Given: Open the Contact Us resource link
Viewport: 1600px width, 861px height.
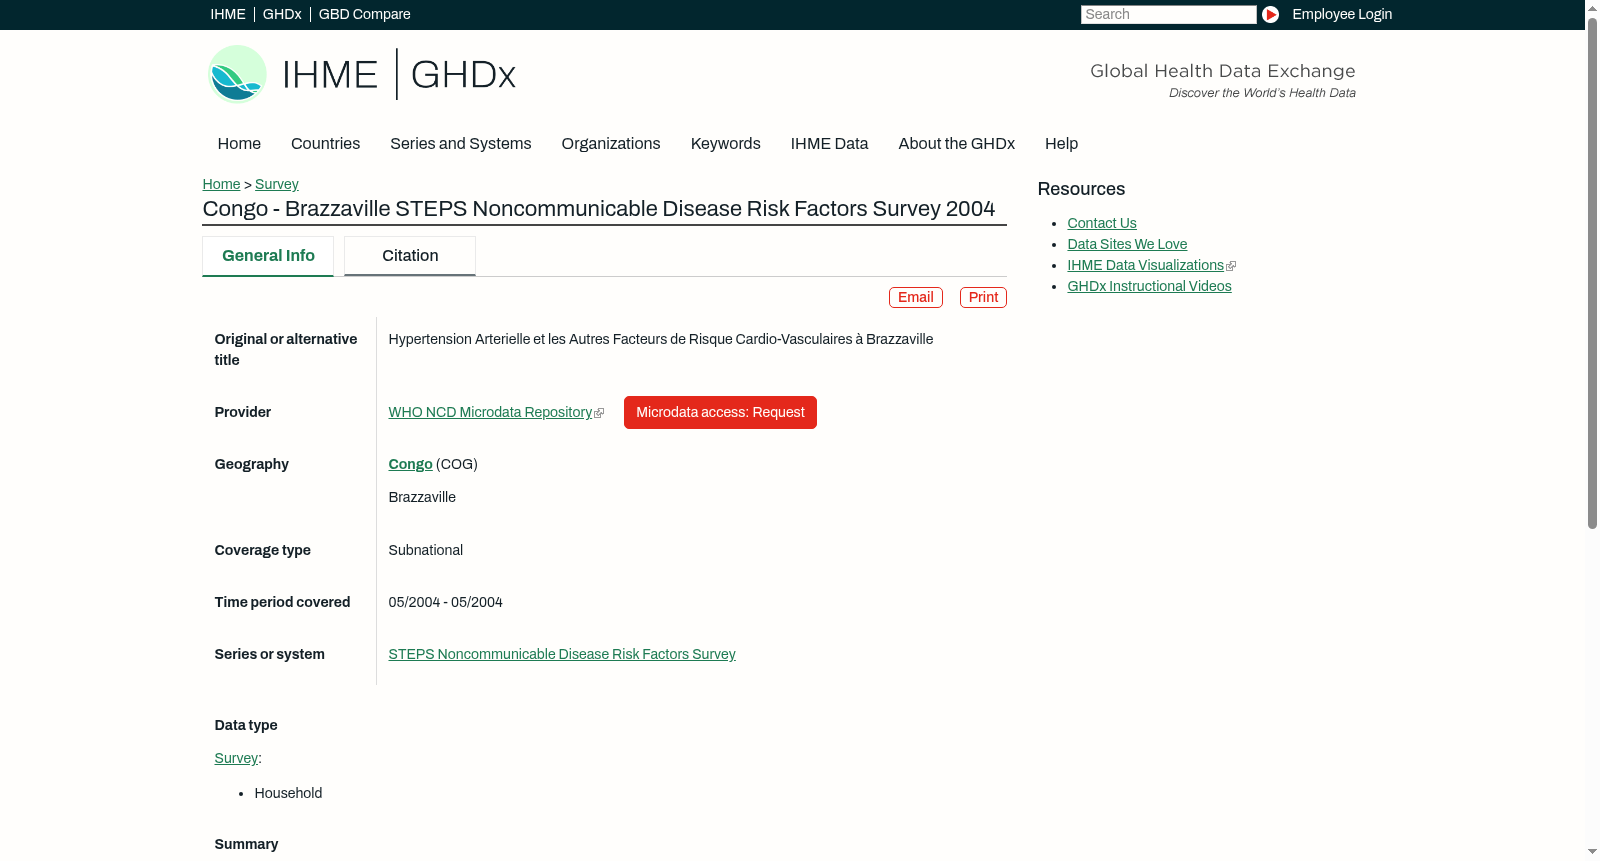Looking at the screenshot, I should coord(1102,224).
